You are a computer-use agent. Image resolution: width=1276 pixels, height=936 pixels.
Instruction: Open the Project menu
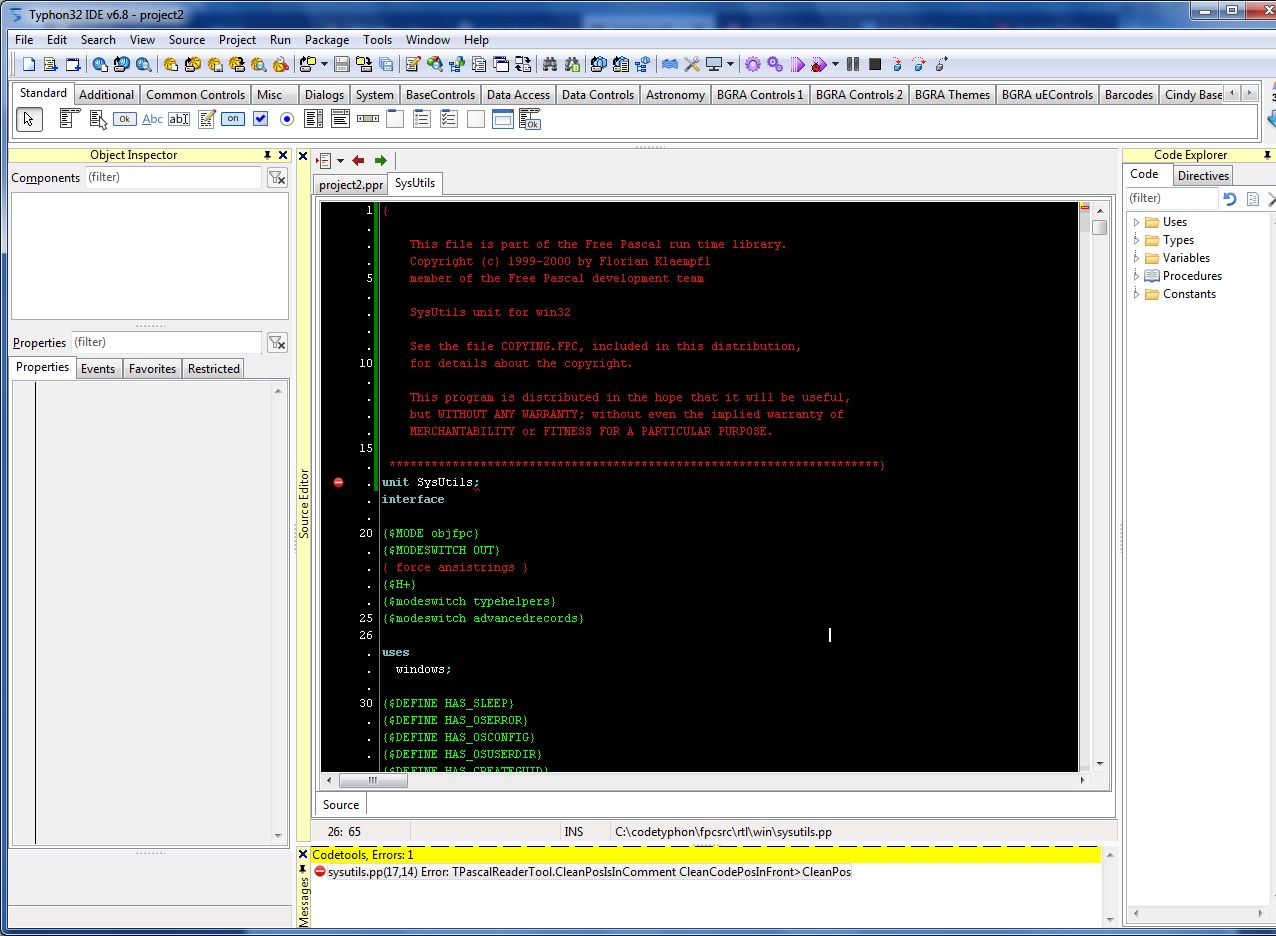(237, 40)
